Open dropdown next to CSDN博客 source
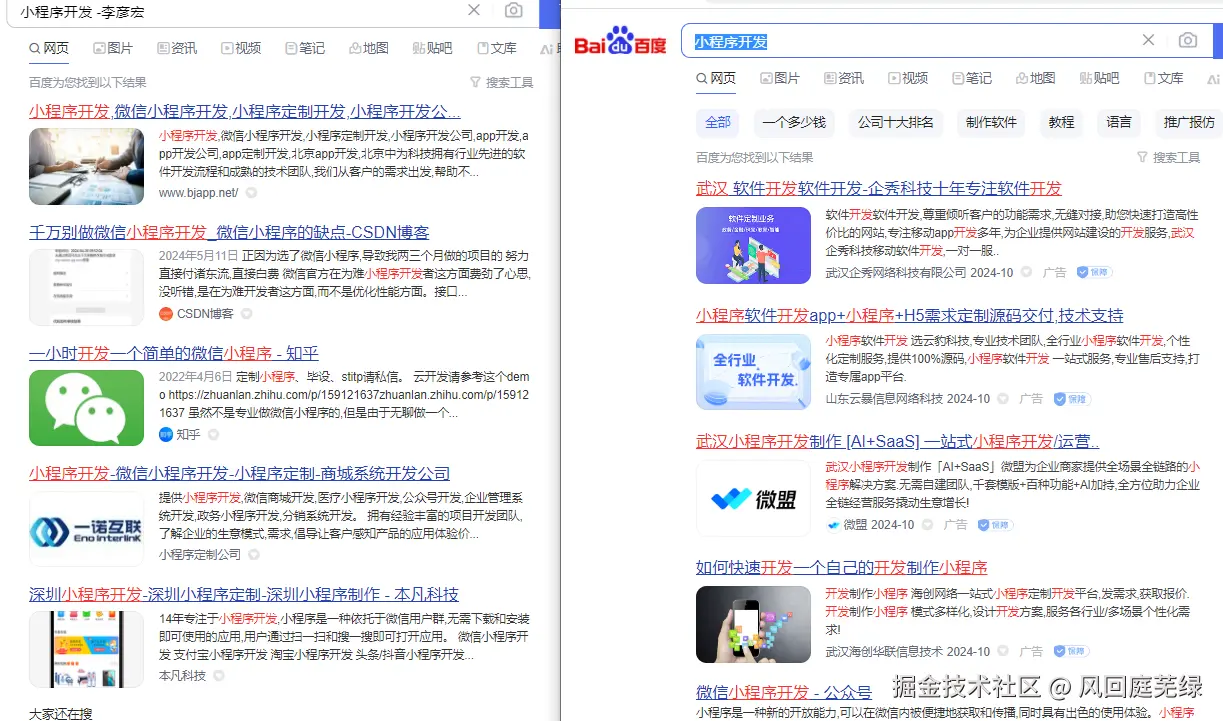This screenshot has width=1223, height=721. [246, 313]
